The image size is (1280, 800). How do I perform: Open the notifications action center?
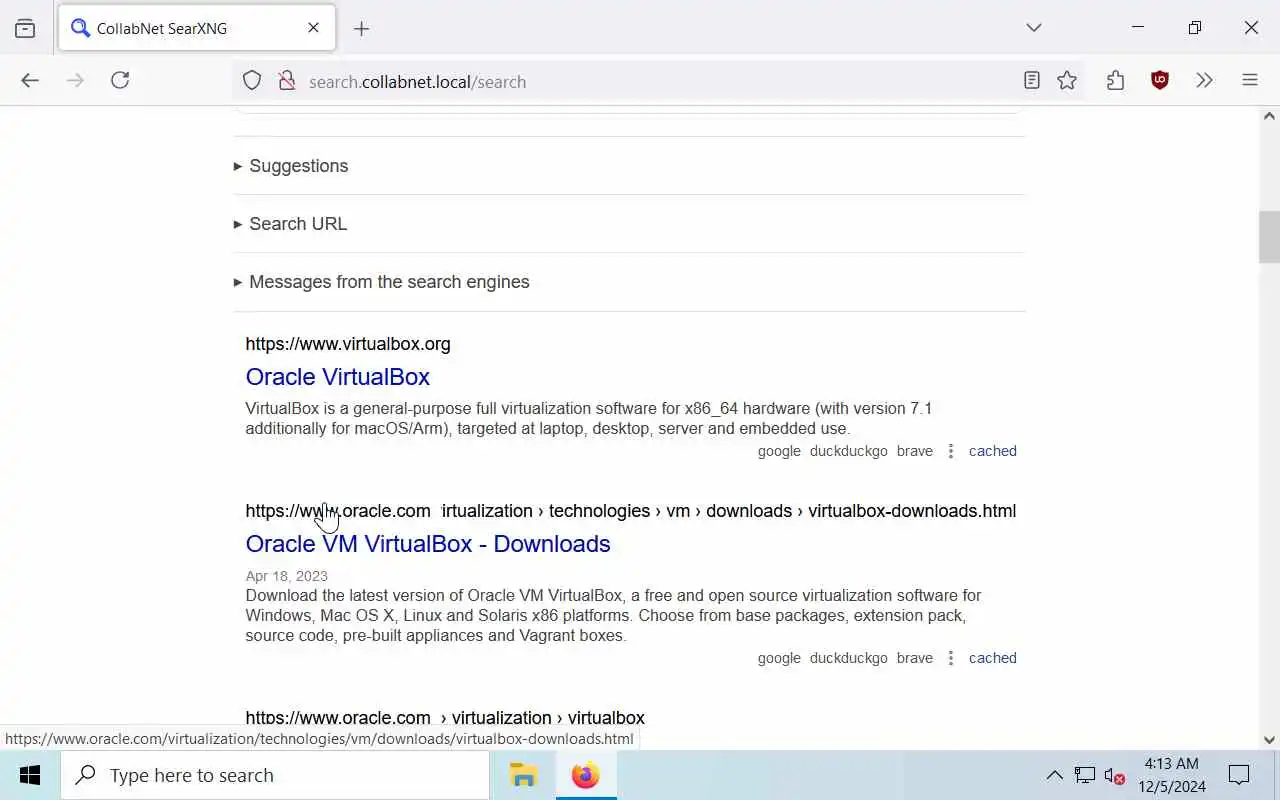pos(1239,775)
